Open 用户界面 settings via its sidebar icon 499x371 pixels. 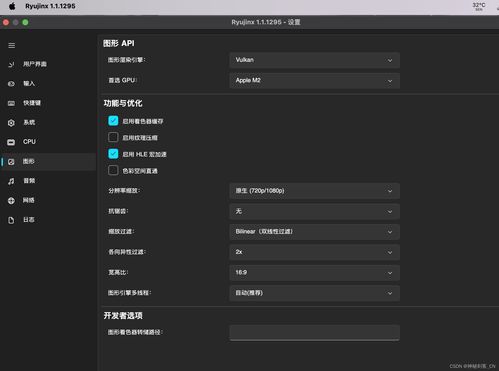click(11, 64)
